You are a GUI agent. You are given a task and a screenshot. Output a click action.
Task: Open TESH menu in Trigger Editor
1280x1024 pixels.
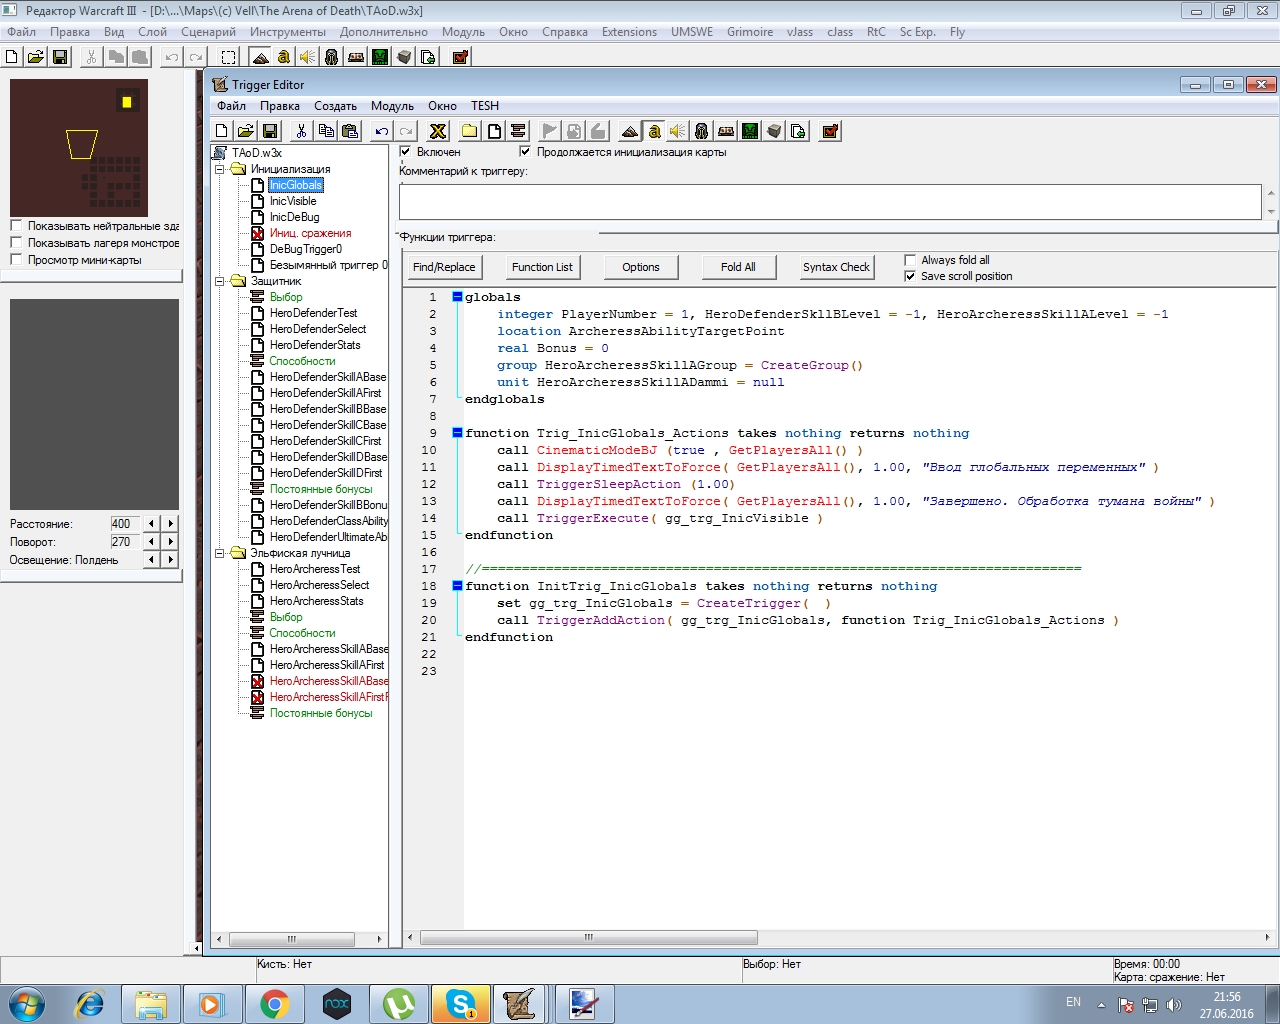tap(485, 106)
